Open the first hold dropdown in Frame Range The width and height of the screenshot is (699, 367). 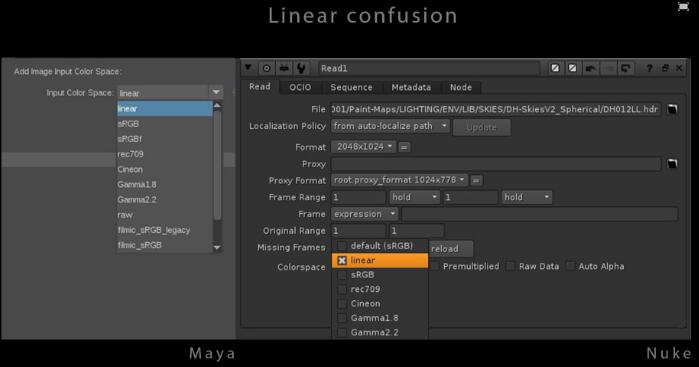click(415, 197)
